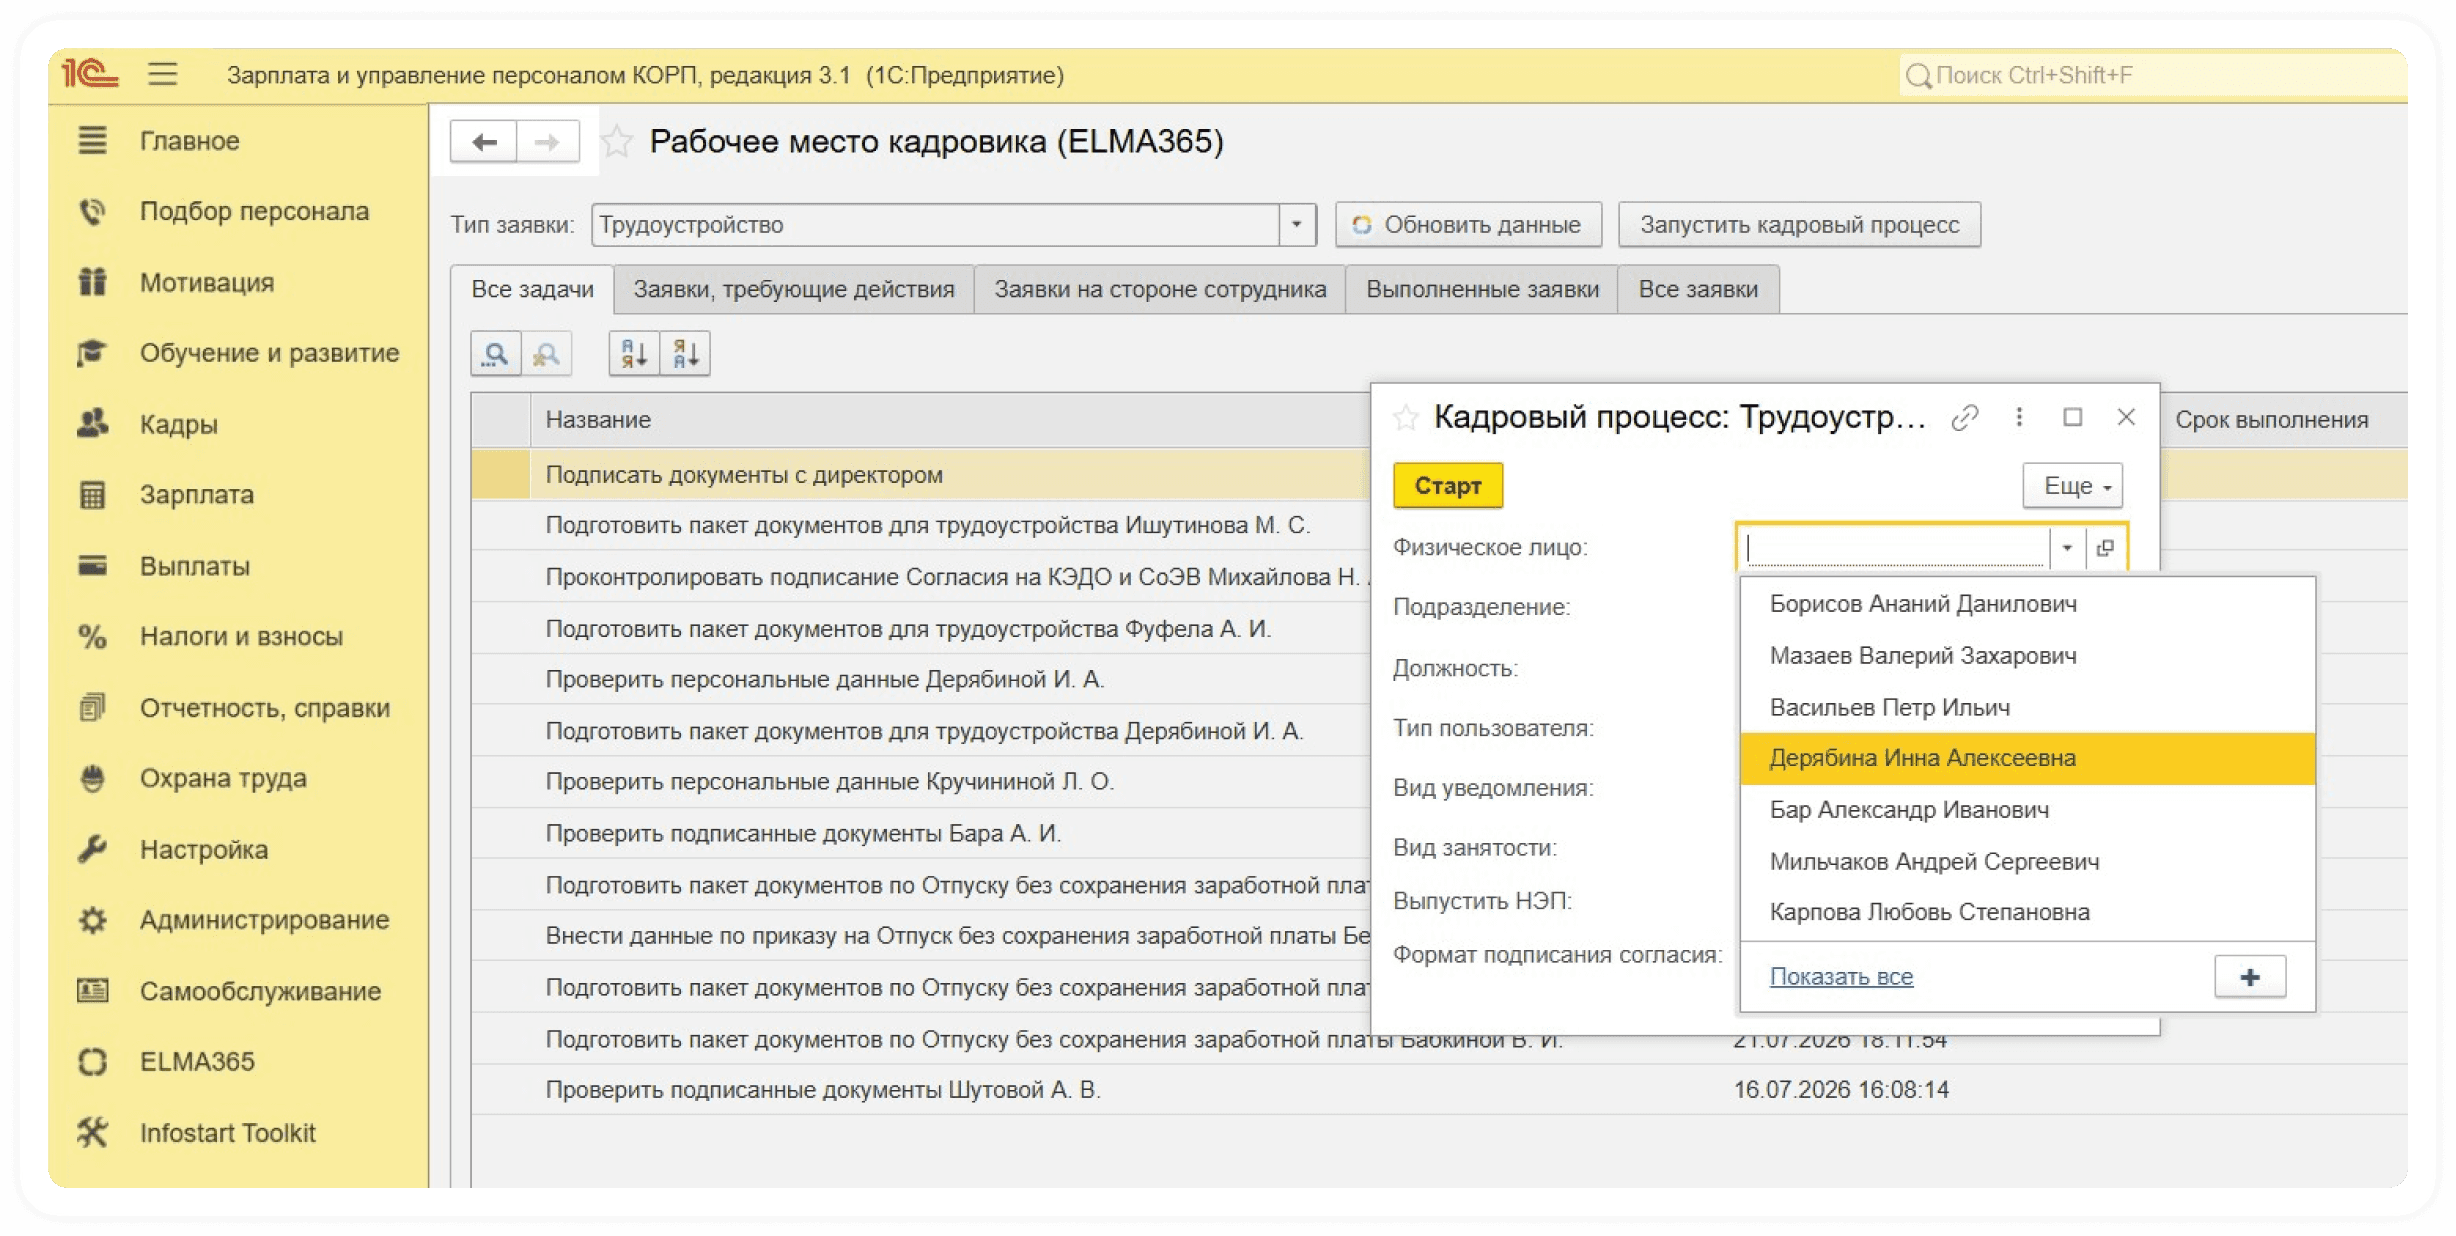
Task: Star the Рабочее место кадровика page as favorite
Action: coord(617,142)
